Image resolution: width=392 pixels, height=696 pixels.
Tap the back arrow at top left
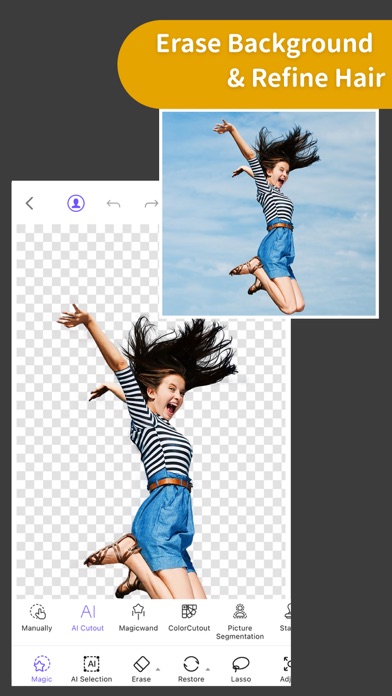click(x=29, y=203)
